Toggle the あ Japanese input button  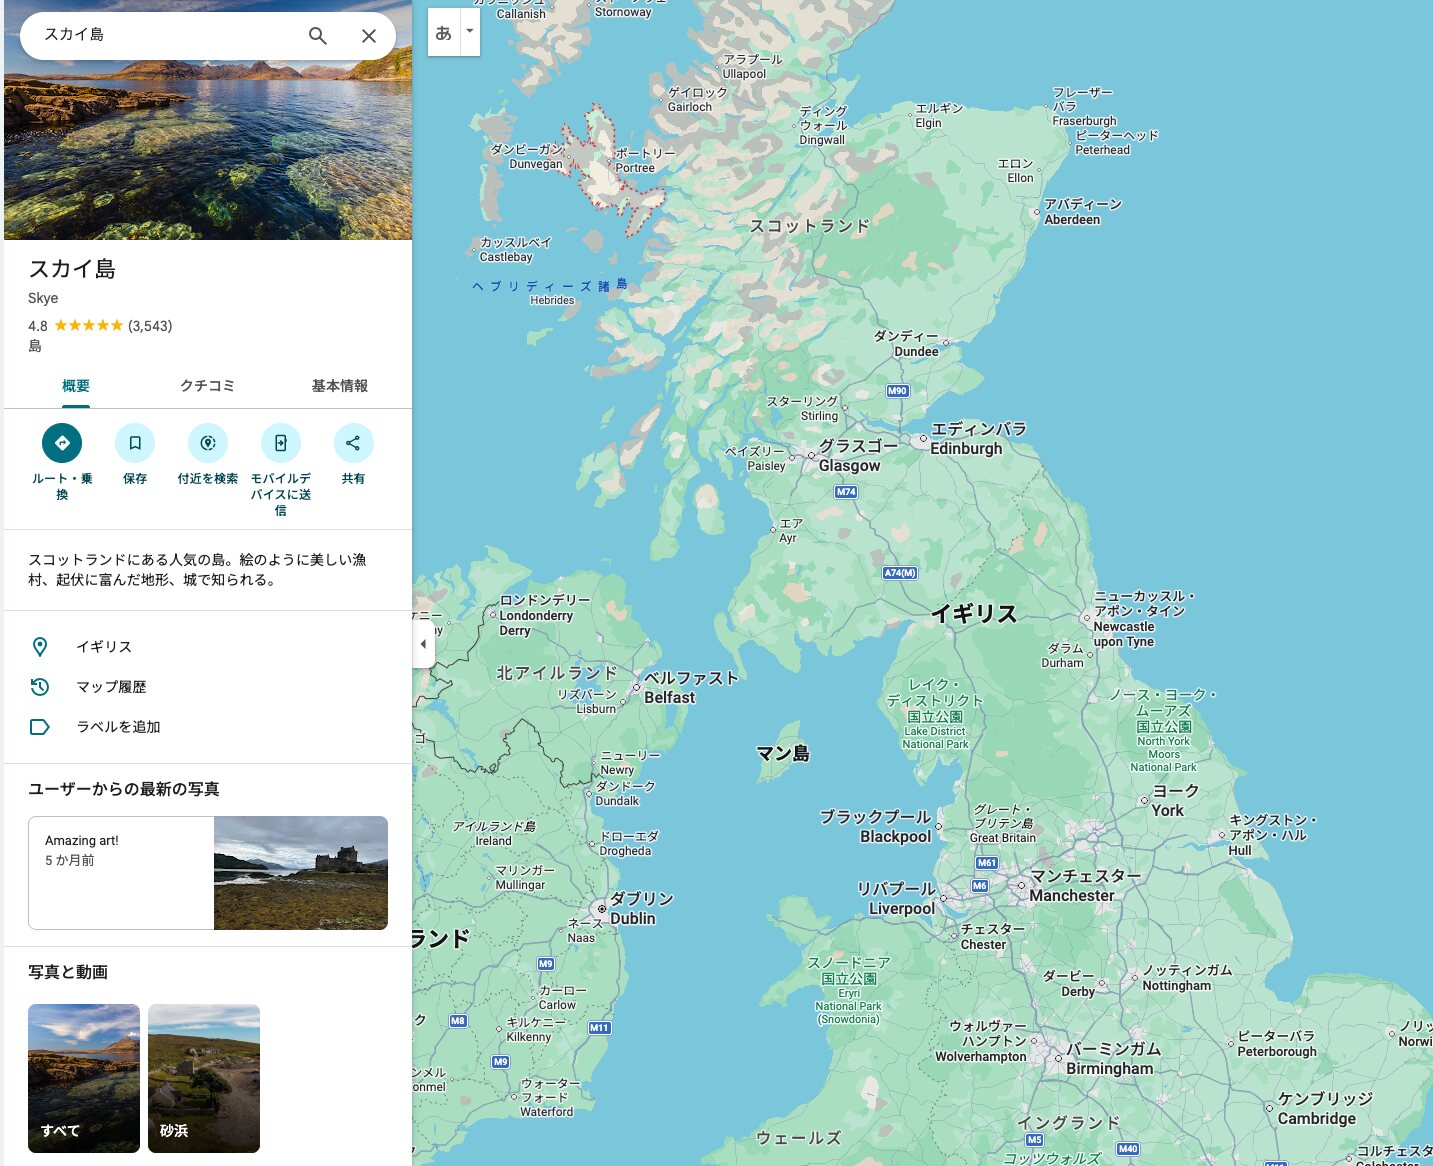point(443,32)
